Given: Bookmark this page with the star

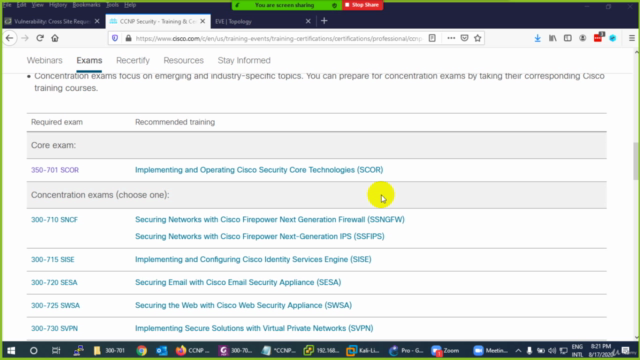Looking at the screenshot, I should (x=478, y=38).
